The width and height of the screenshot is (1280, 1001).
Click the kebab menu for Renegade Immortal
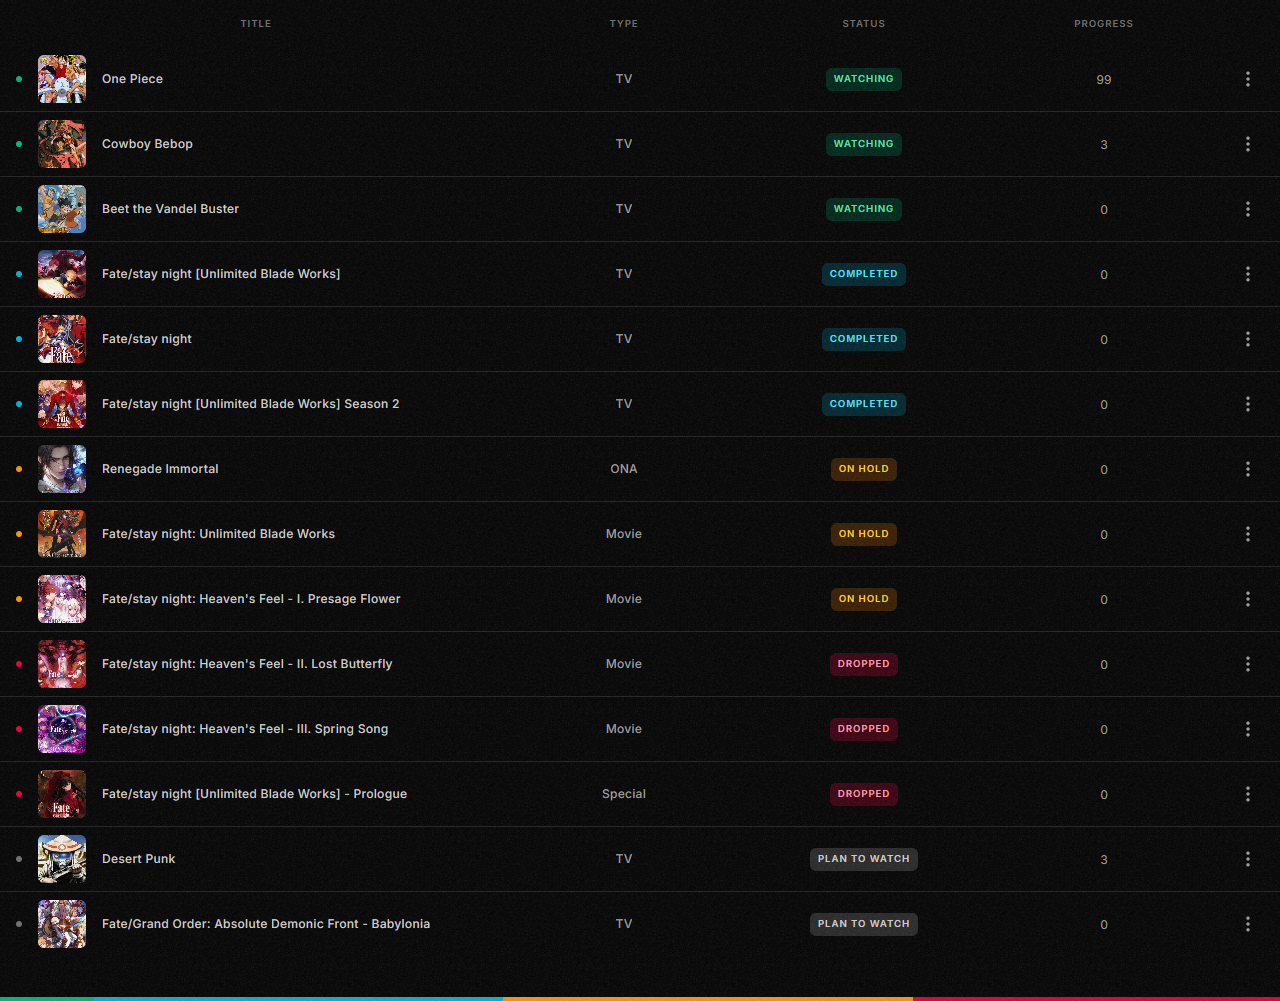point(1247,469)
